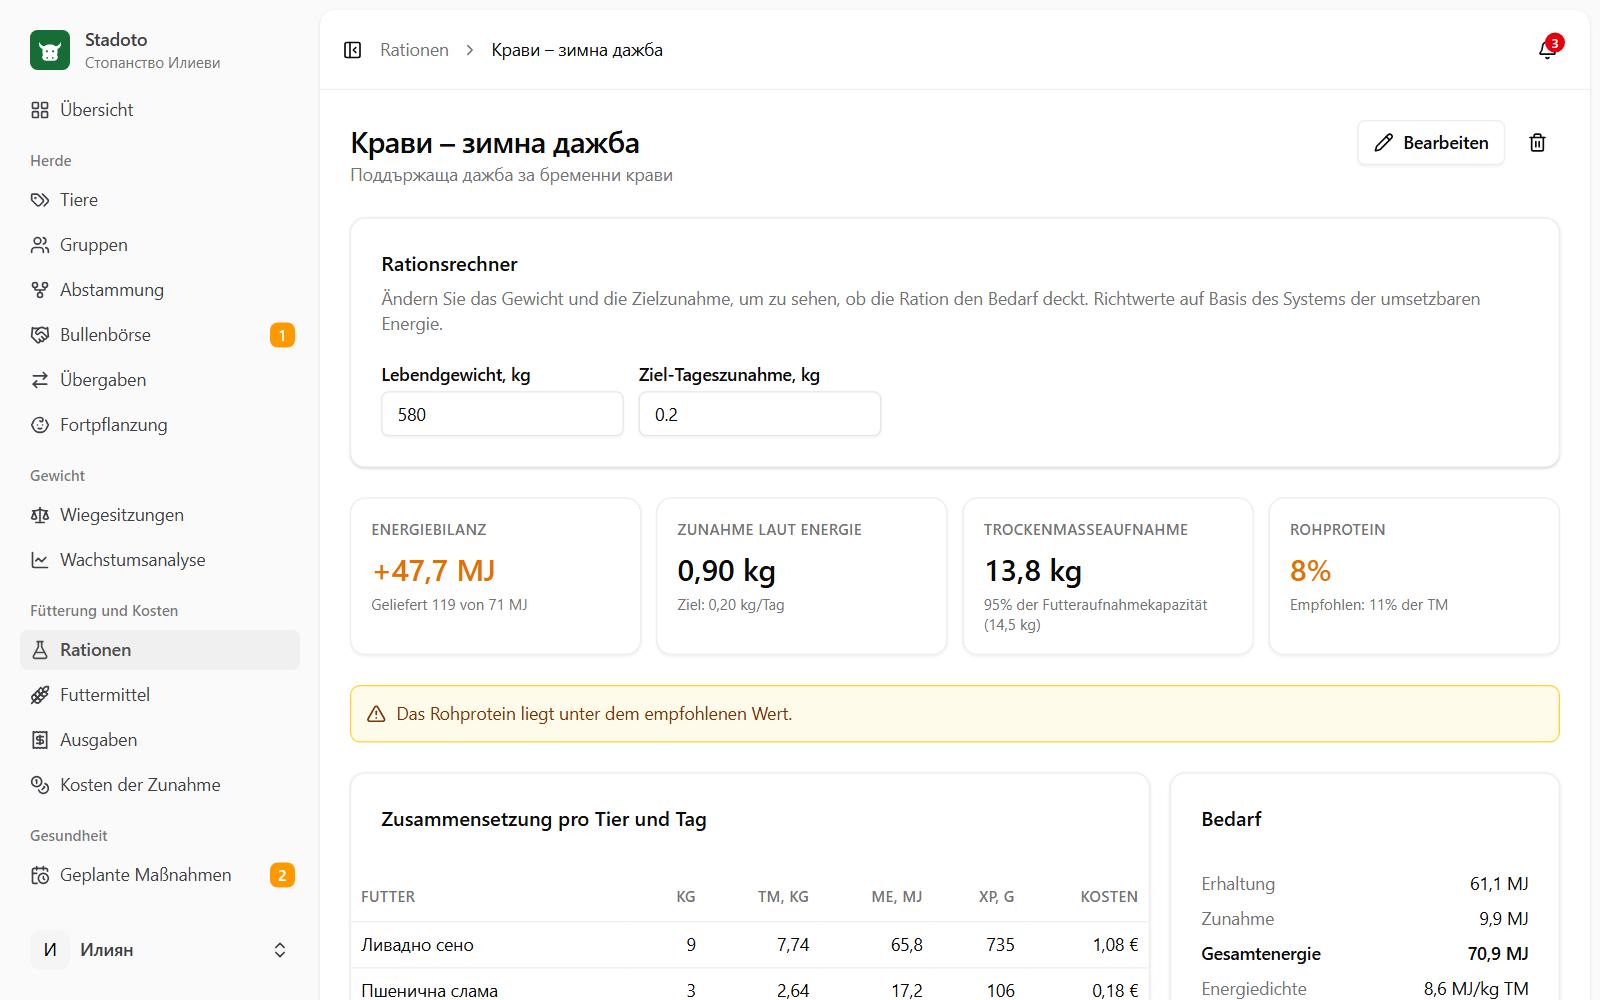
Task: Open Futtermittel from the sidebar
Action: coord(160,695)
